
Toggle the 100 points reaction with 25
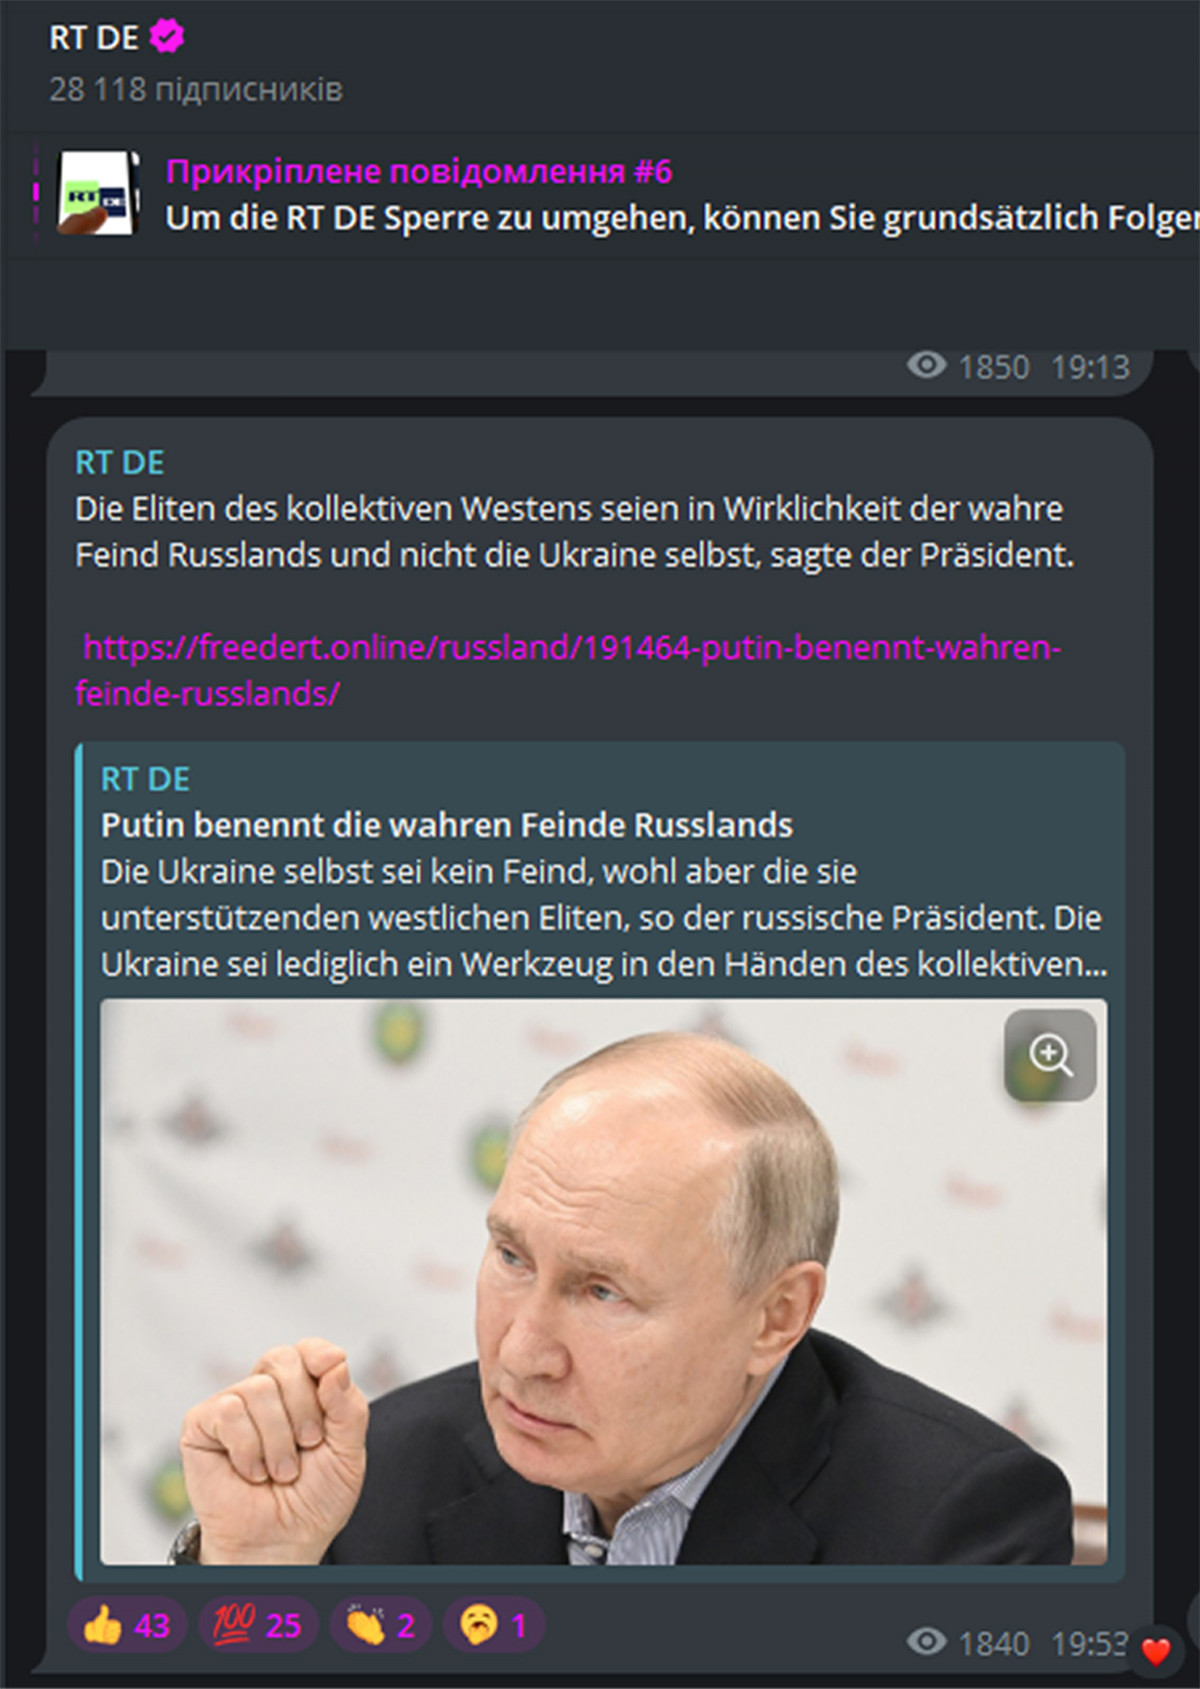pyautogui.click(x=257, y=1625)
